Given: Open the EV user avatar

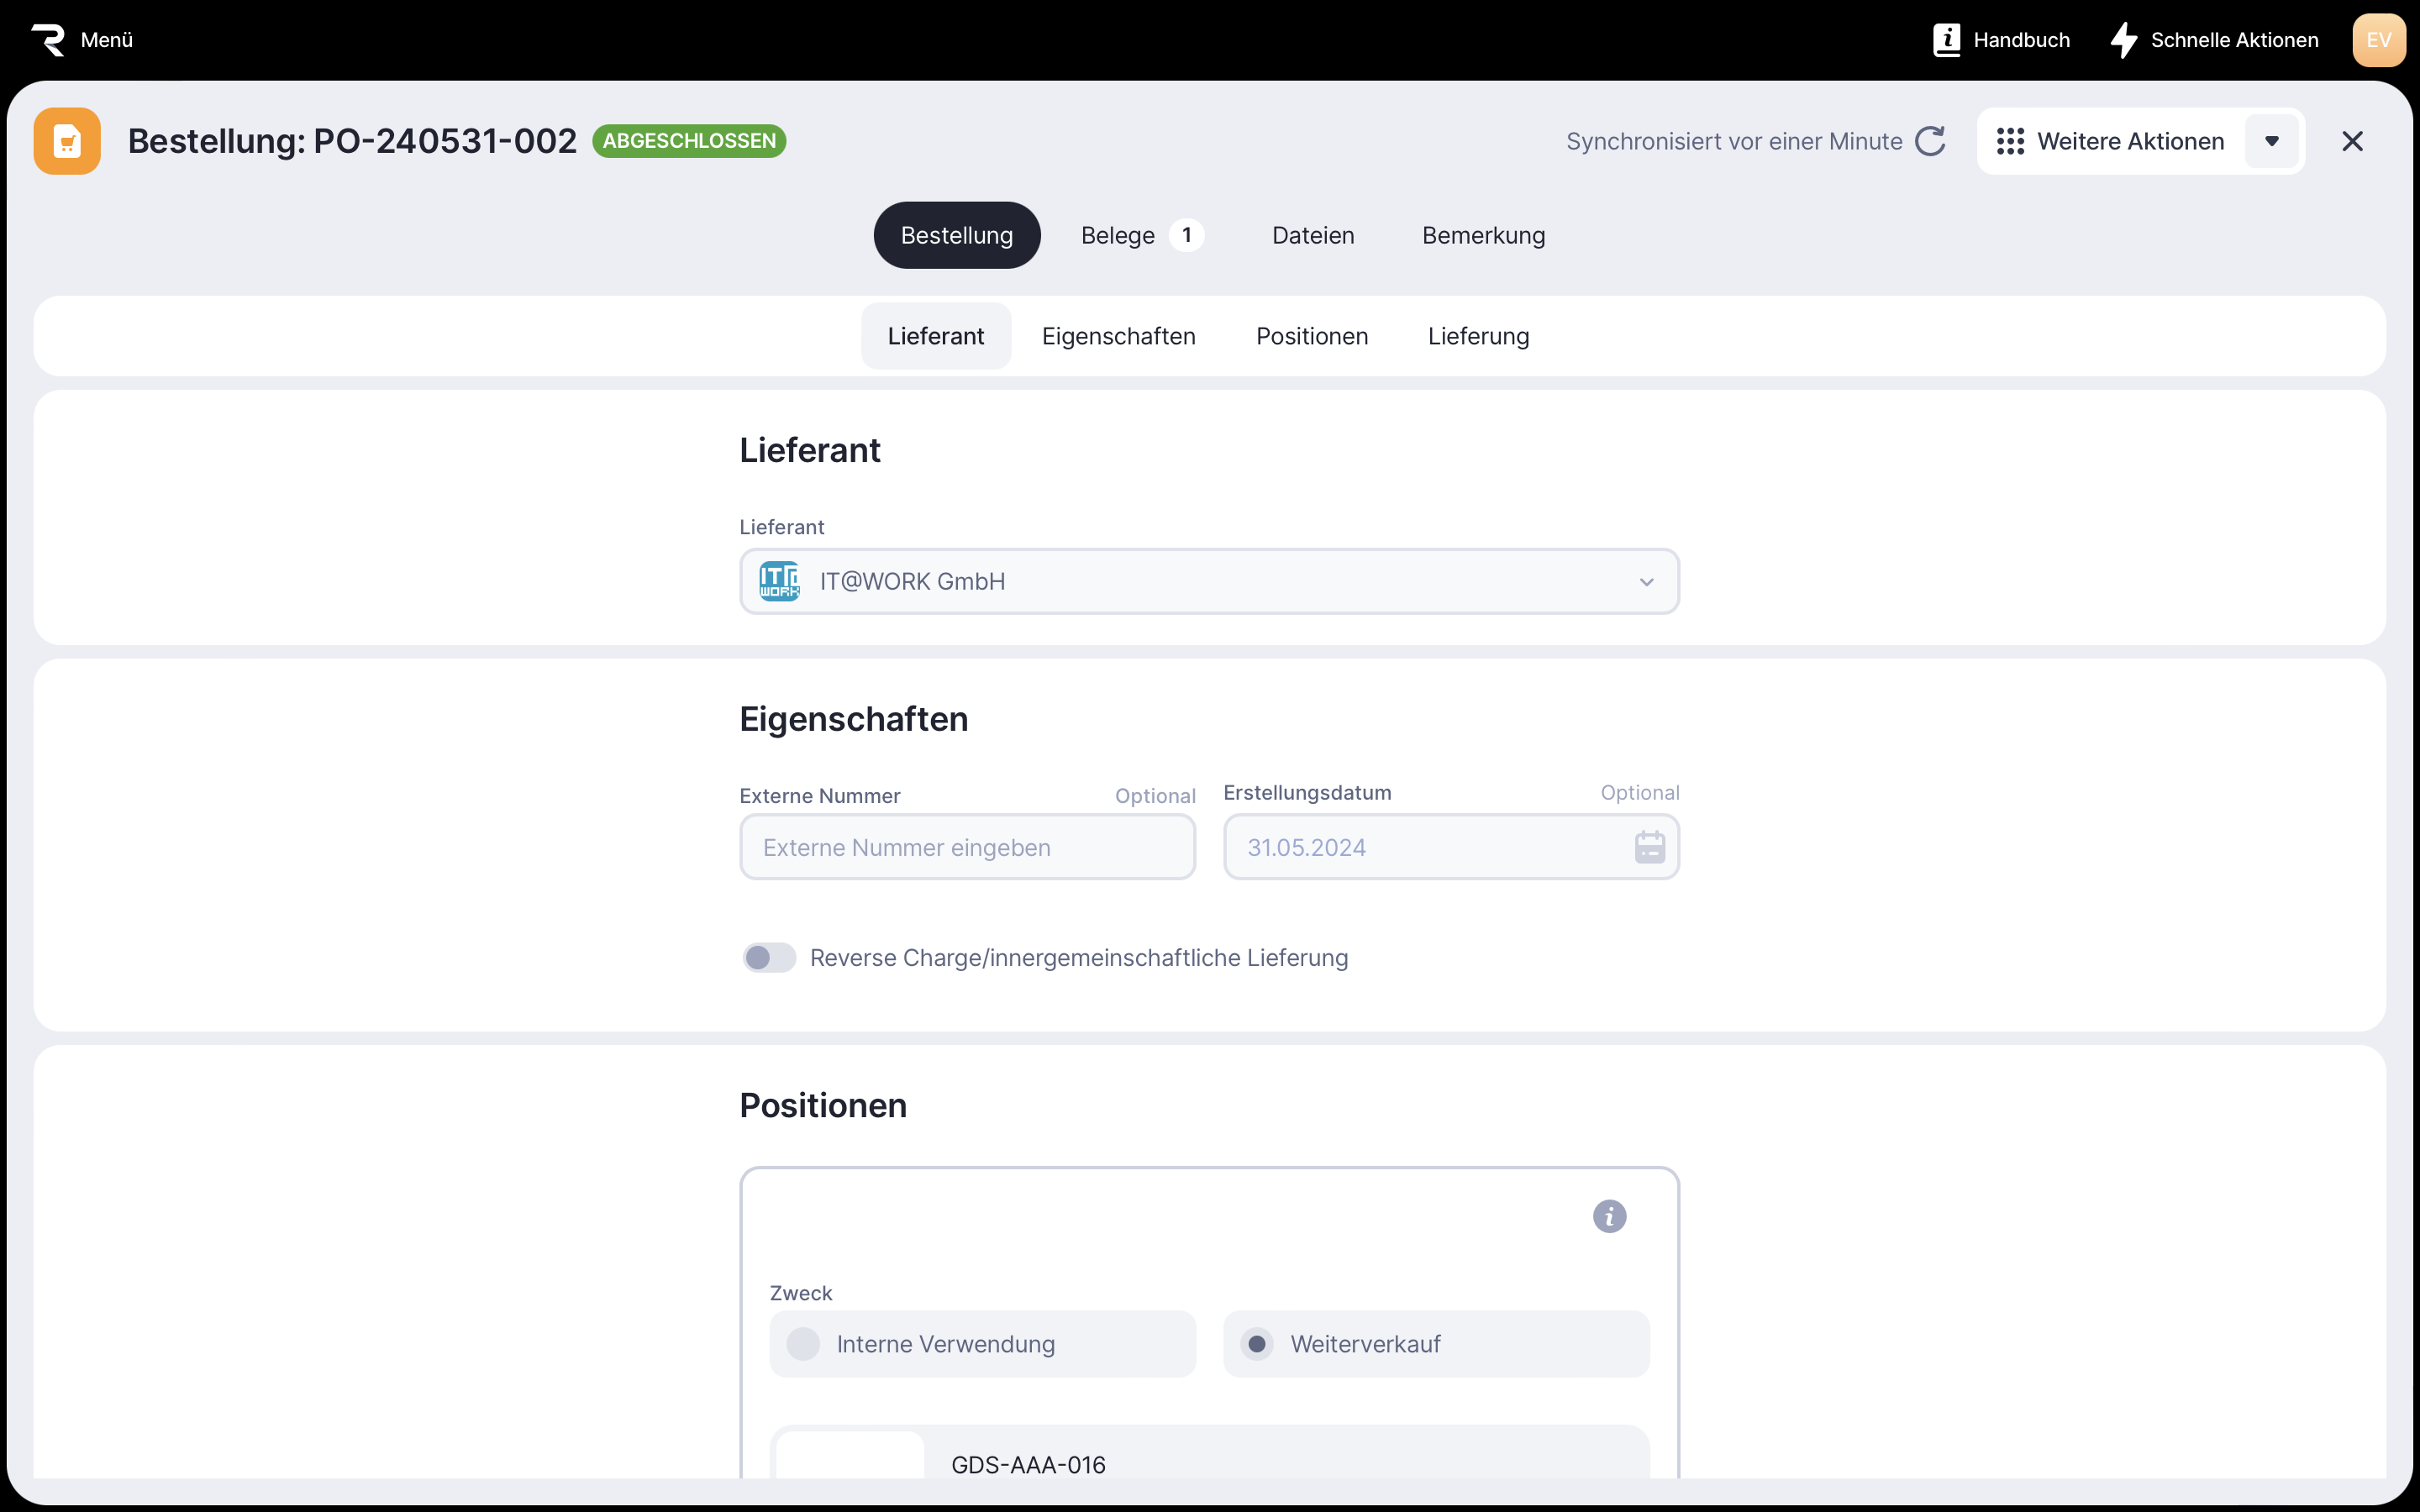Looking at the screenshot, I should (x=2378, y=40).
